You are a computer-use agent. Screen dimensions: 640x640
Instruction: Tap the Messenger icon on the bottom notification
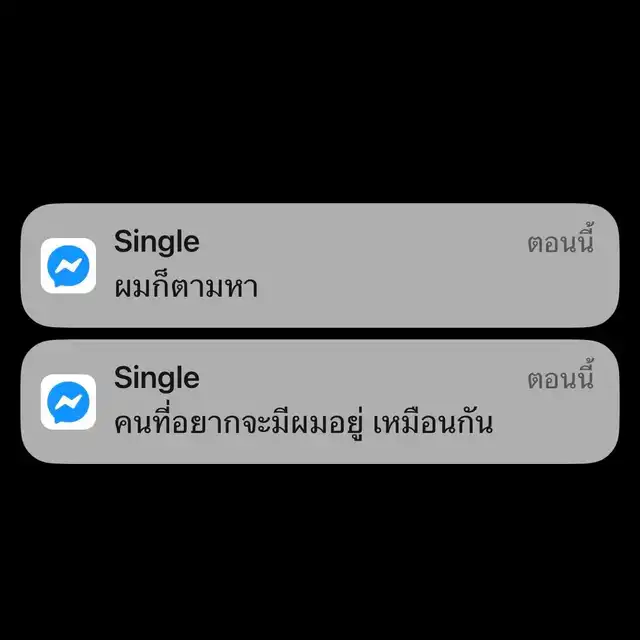[68, 402]
